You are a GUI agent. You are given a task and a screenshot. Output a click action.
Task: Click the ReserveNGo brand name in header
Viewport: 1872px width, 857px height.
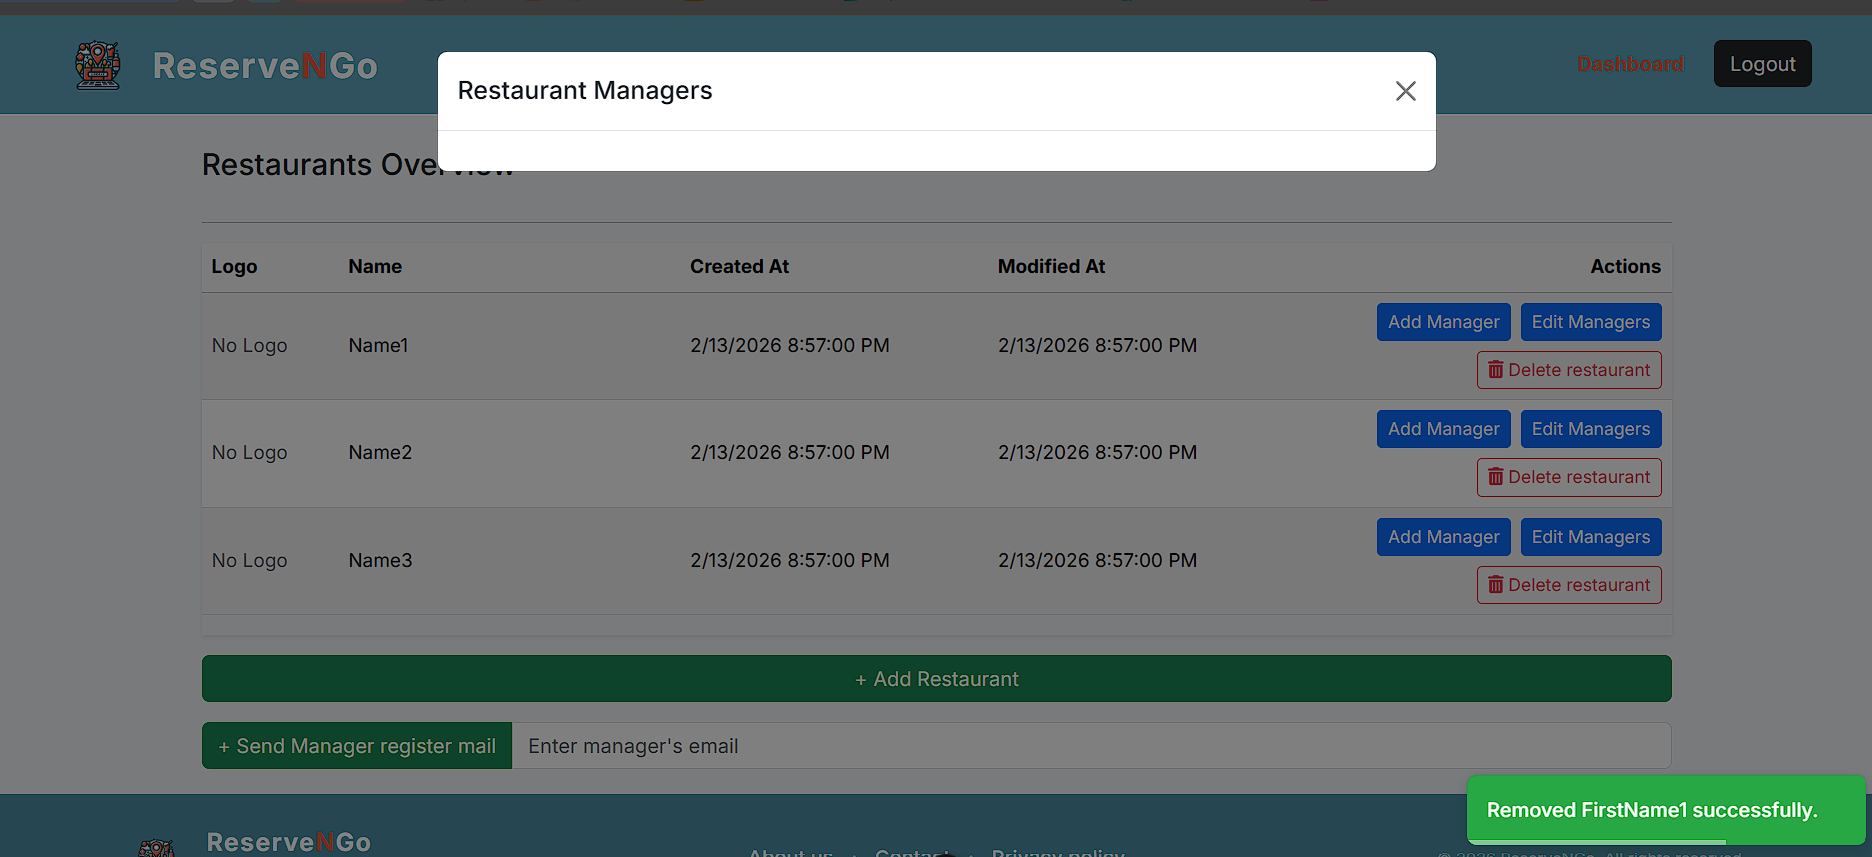tap(265, 66)
